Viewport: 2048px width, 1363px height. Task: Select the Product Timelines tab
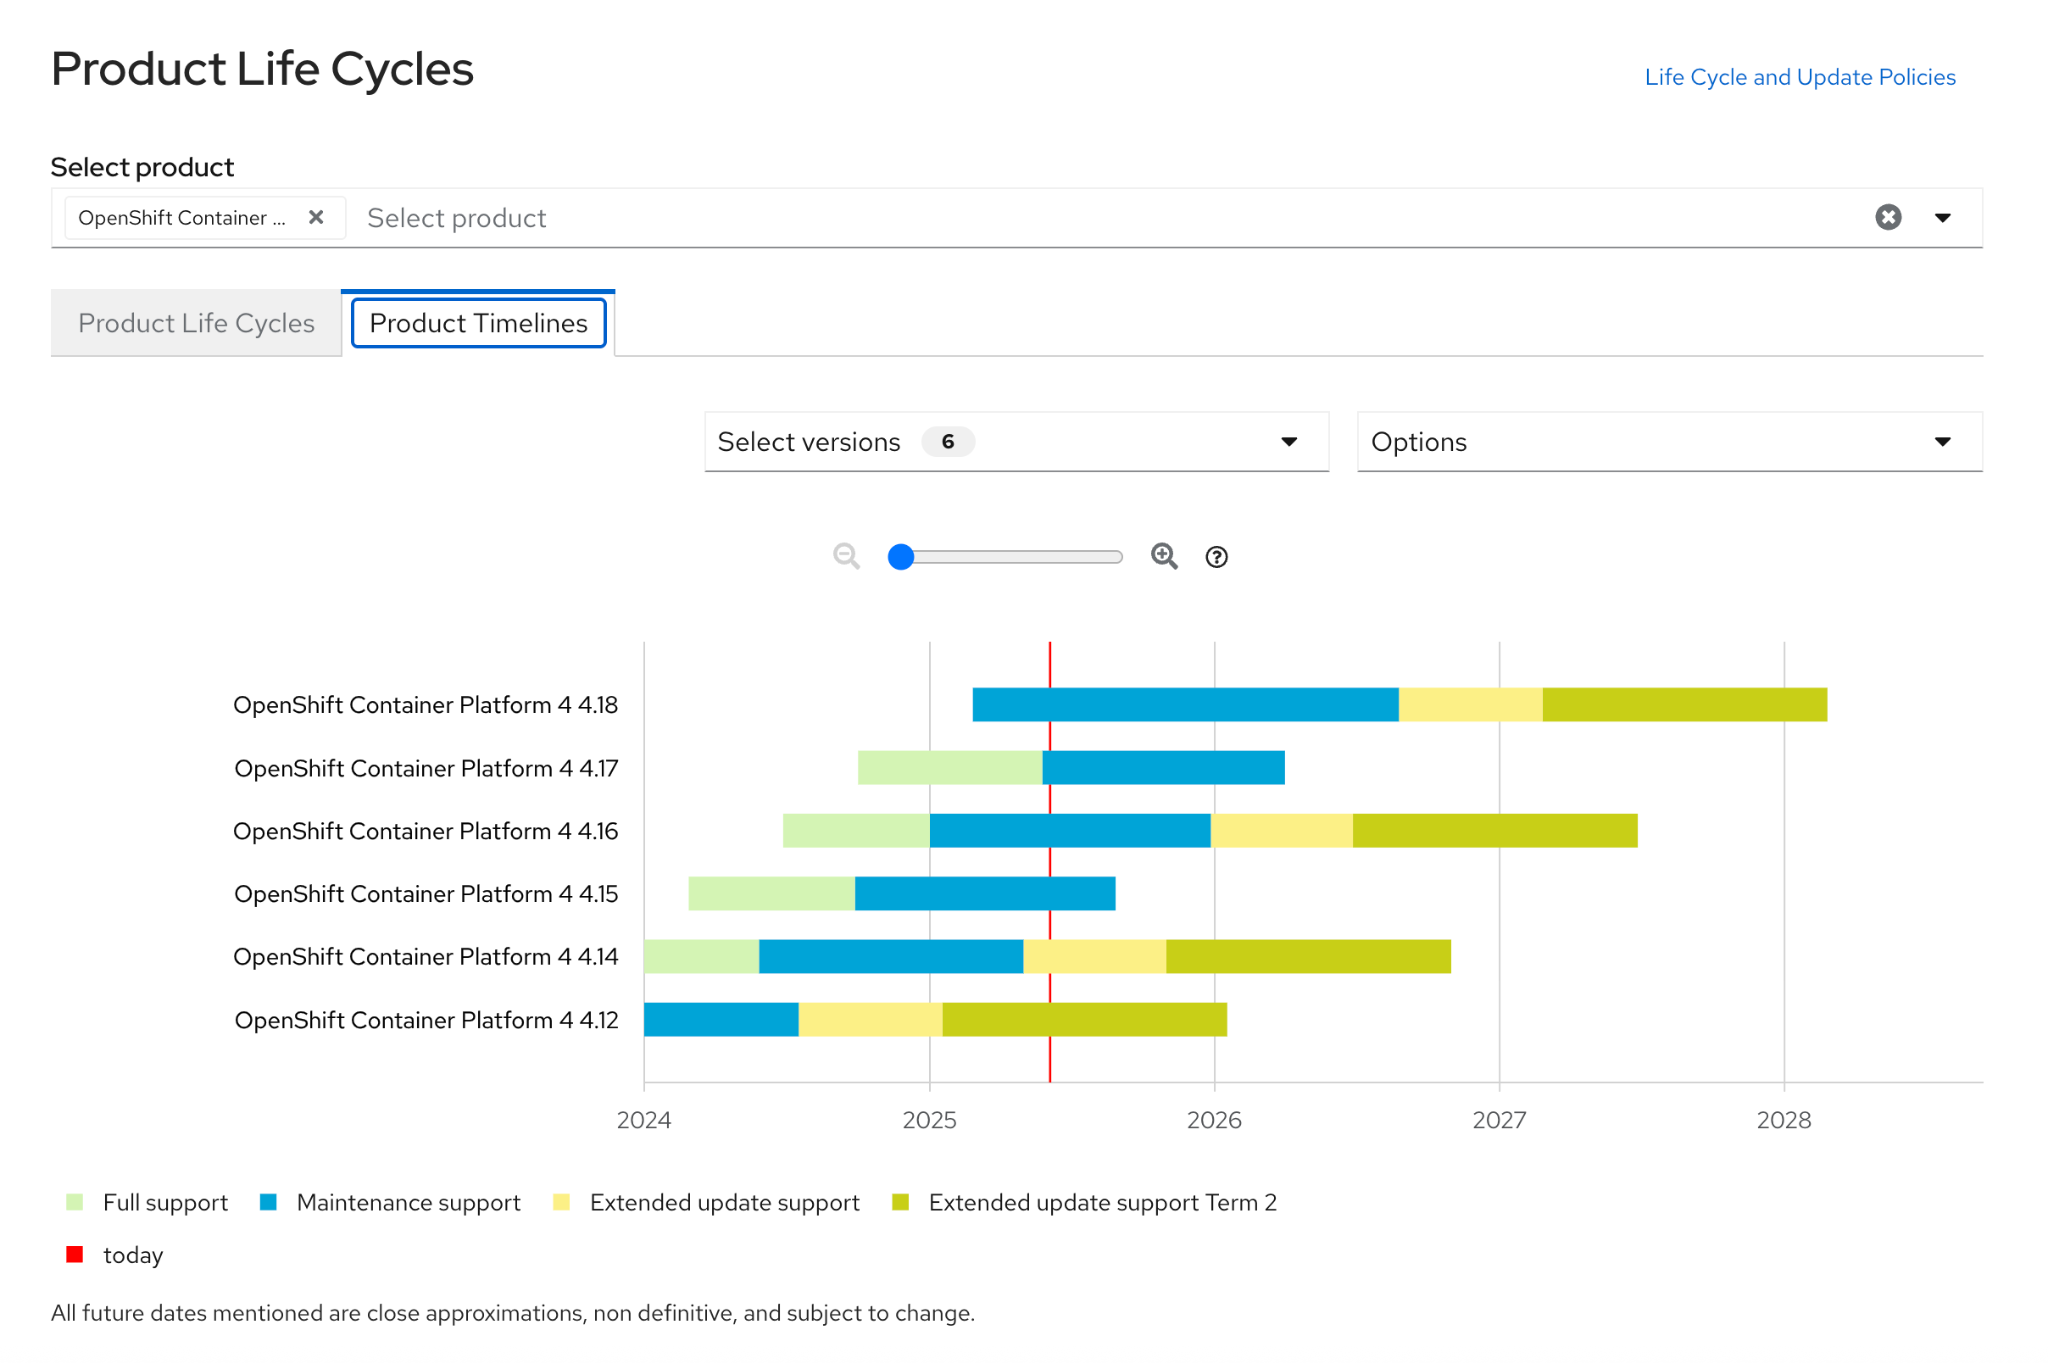click(478, 323)
